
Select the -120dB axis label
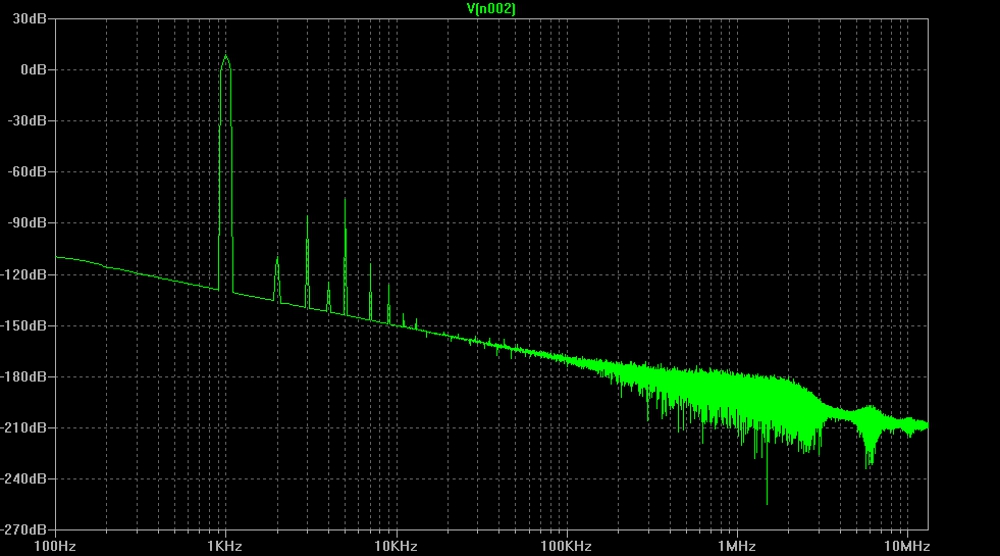click(28, 274)
